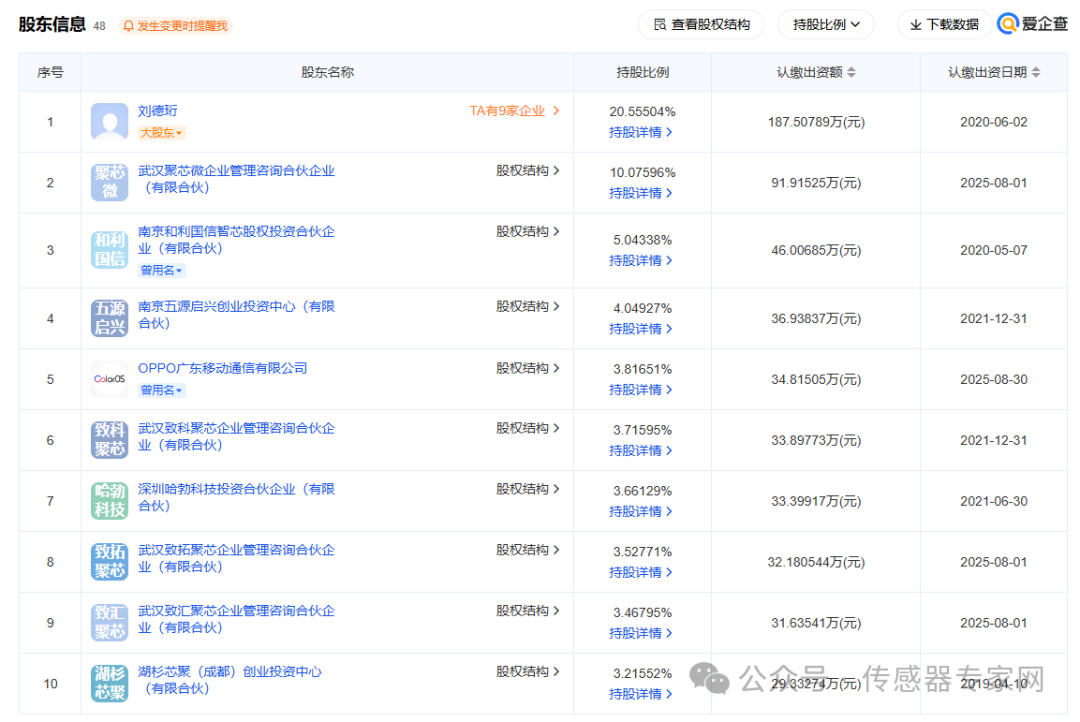Click the 致拓聚芯 logo icon
1080x722 pixels.
click(109, 562)
